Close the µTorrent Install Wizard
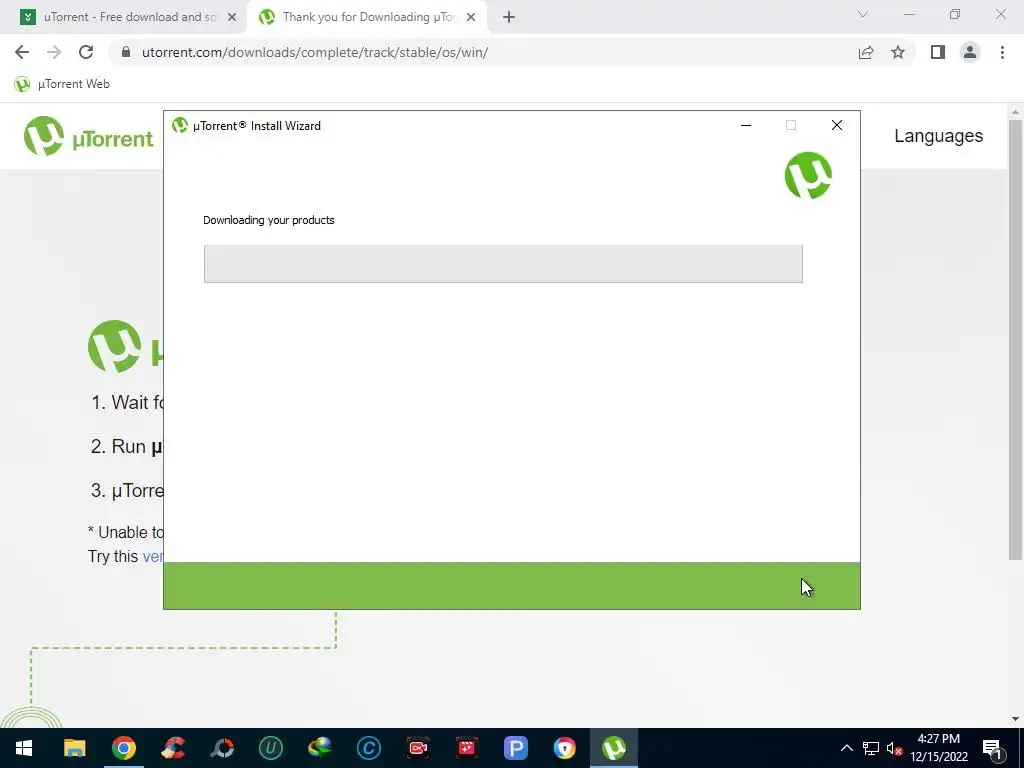 tap(837, 125)
